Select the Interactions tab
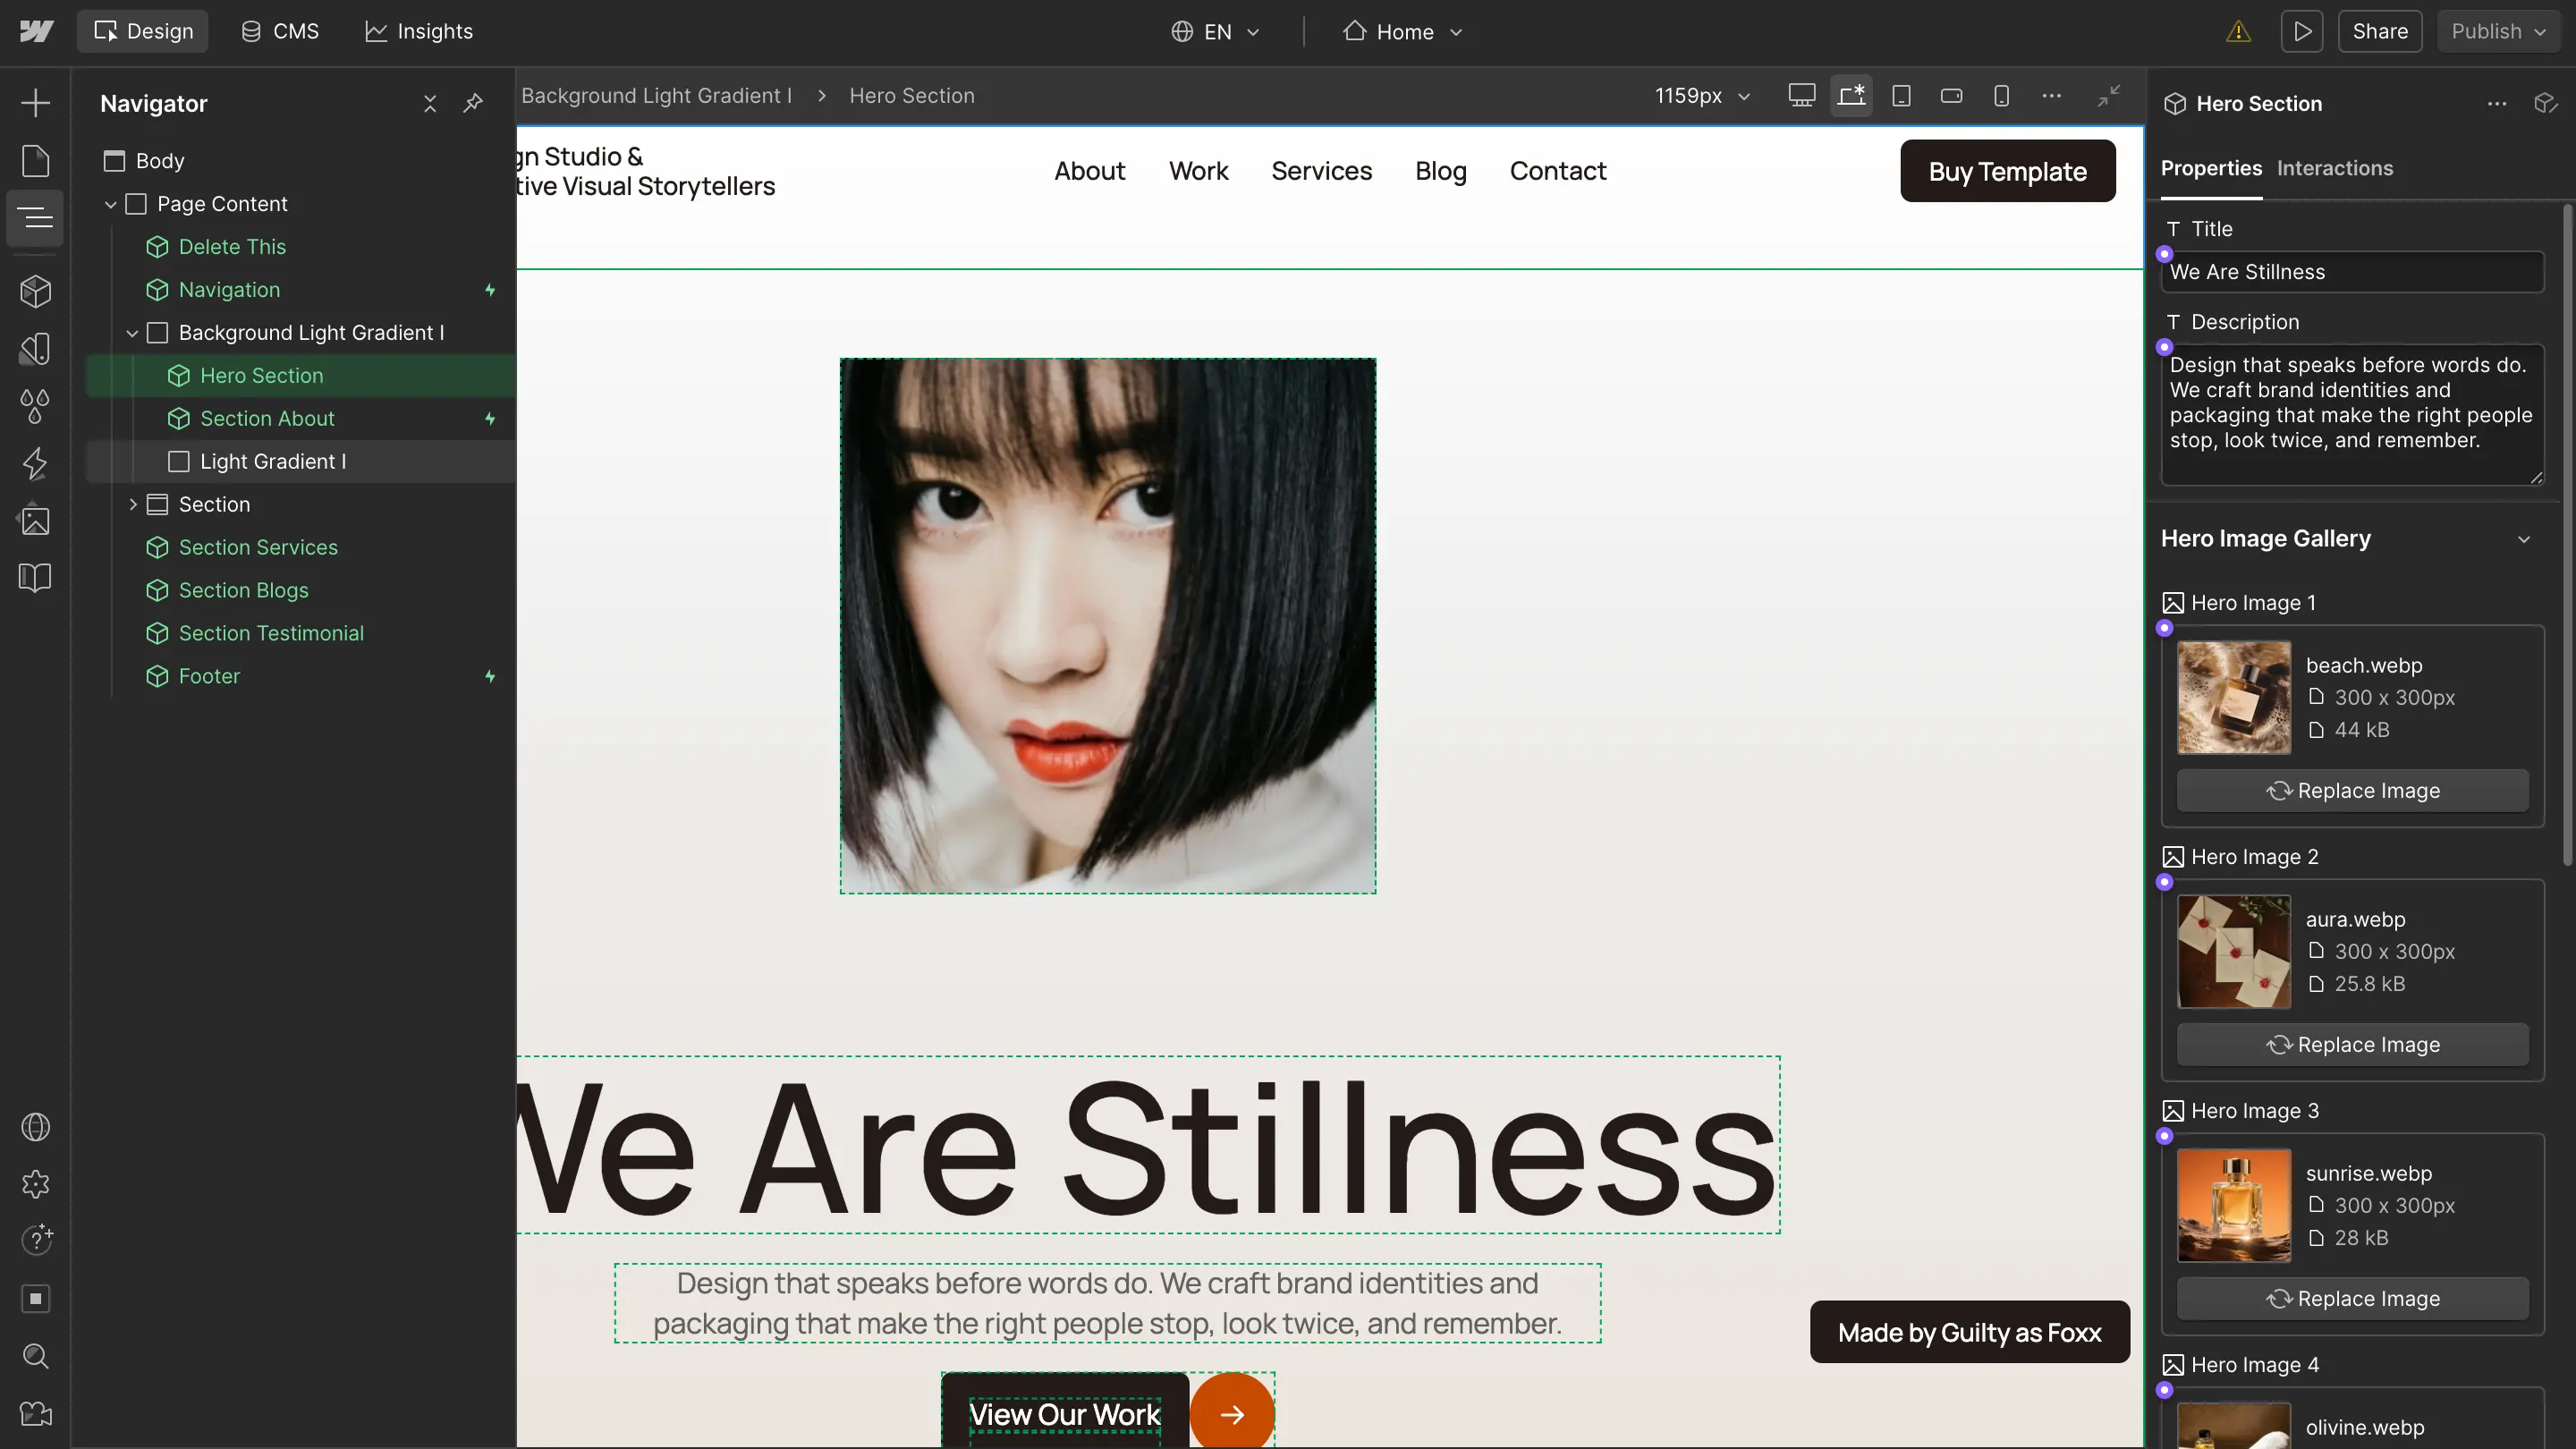 (2334, 168)
